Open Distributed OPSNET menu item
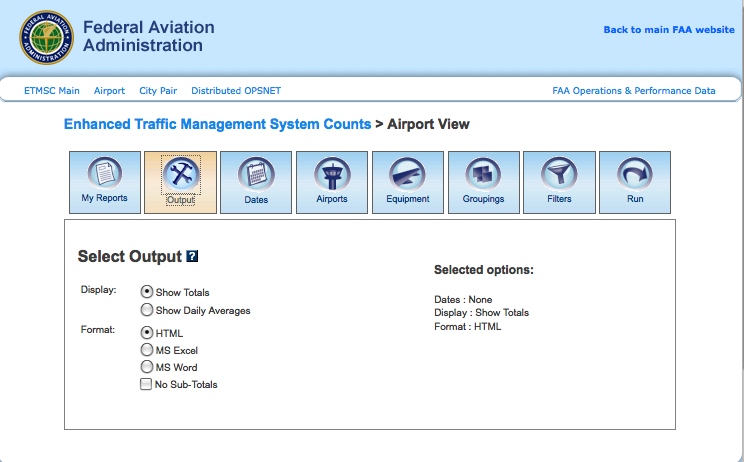744x462 pixels. tap(236, 91)
